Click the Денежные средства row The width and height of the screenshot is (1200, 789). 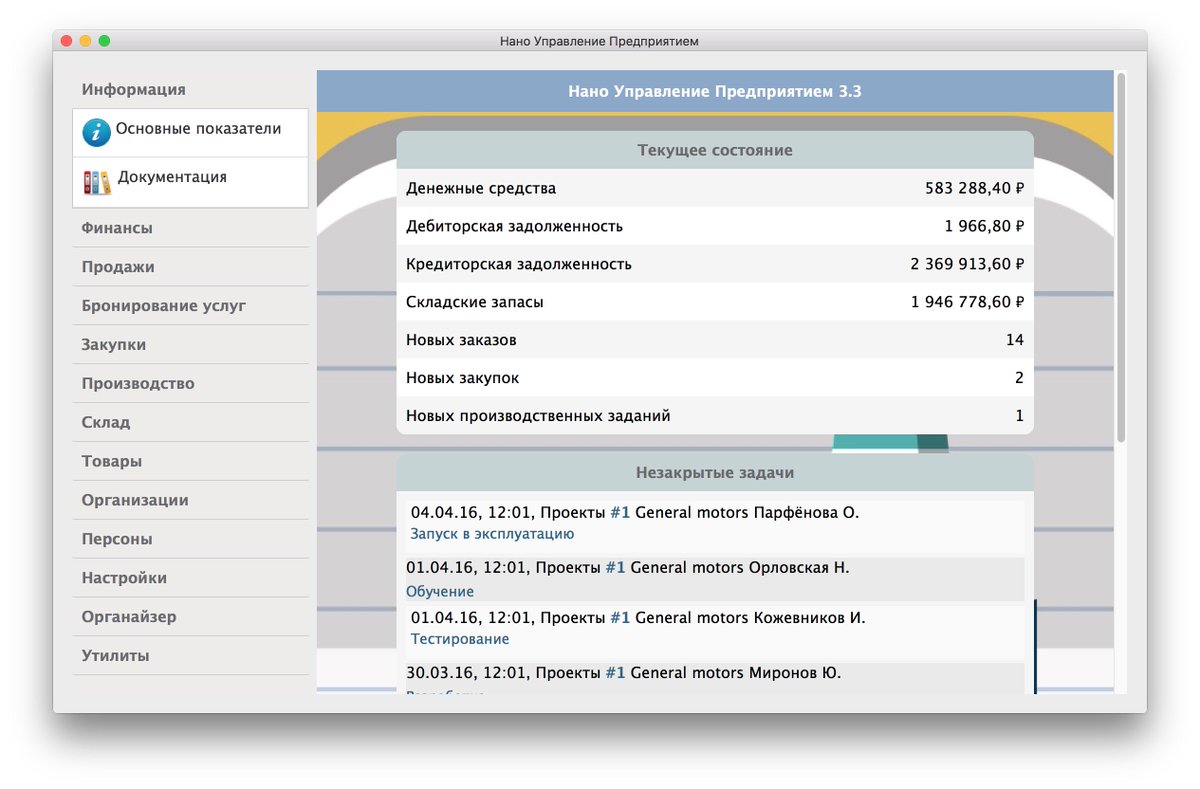(715, 188)
